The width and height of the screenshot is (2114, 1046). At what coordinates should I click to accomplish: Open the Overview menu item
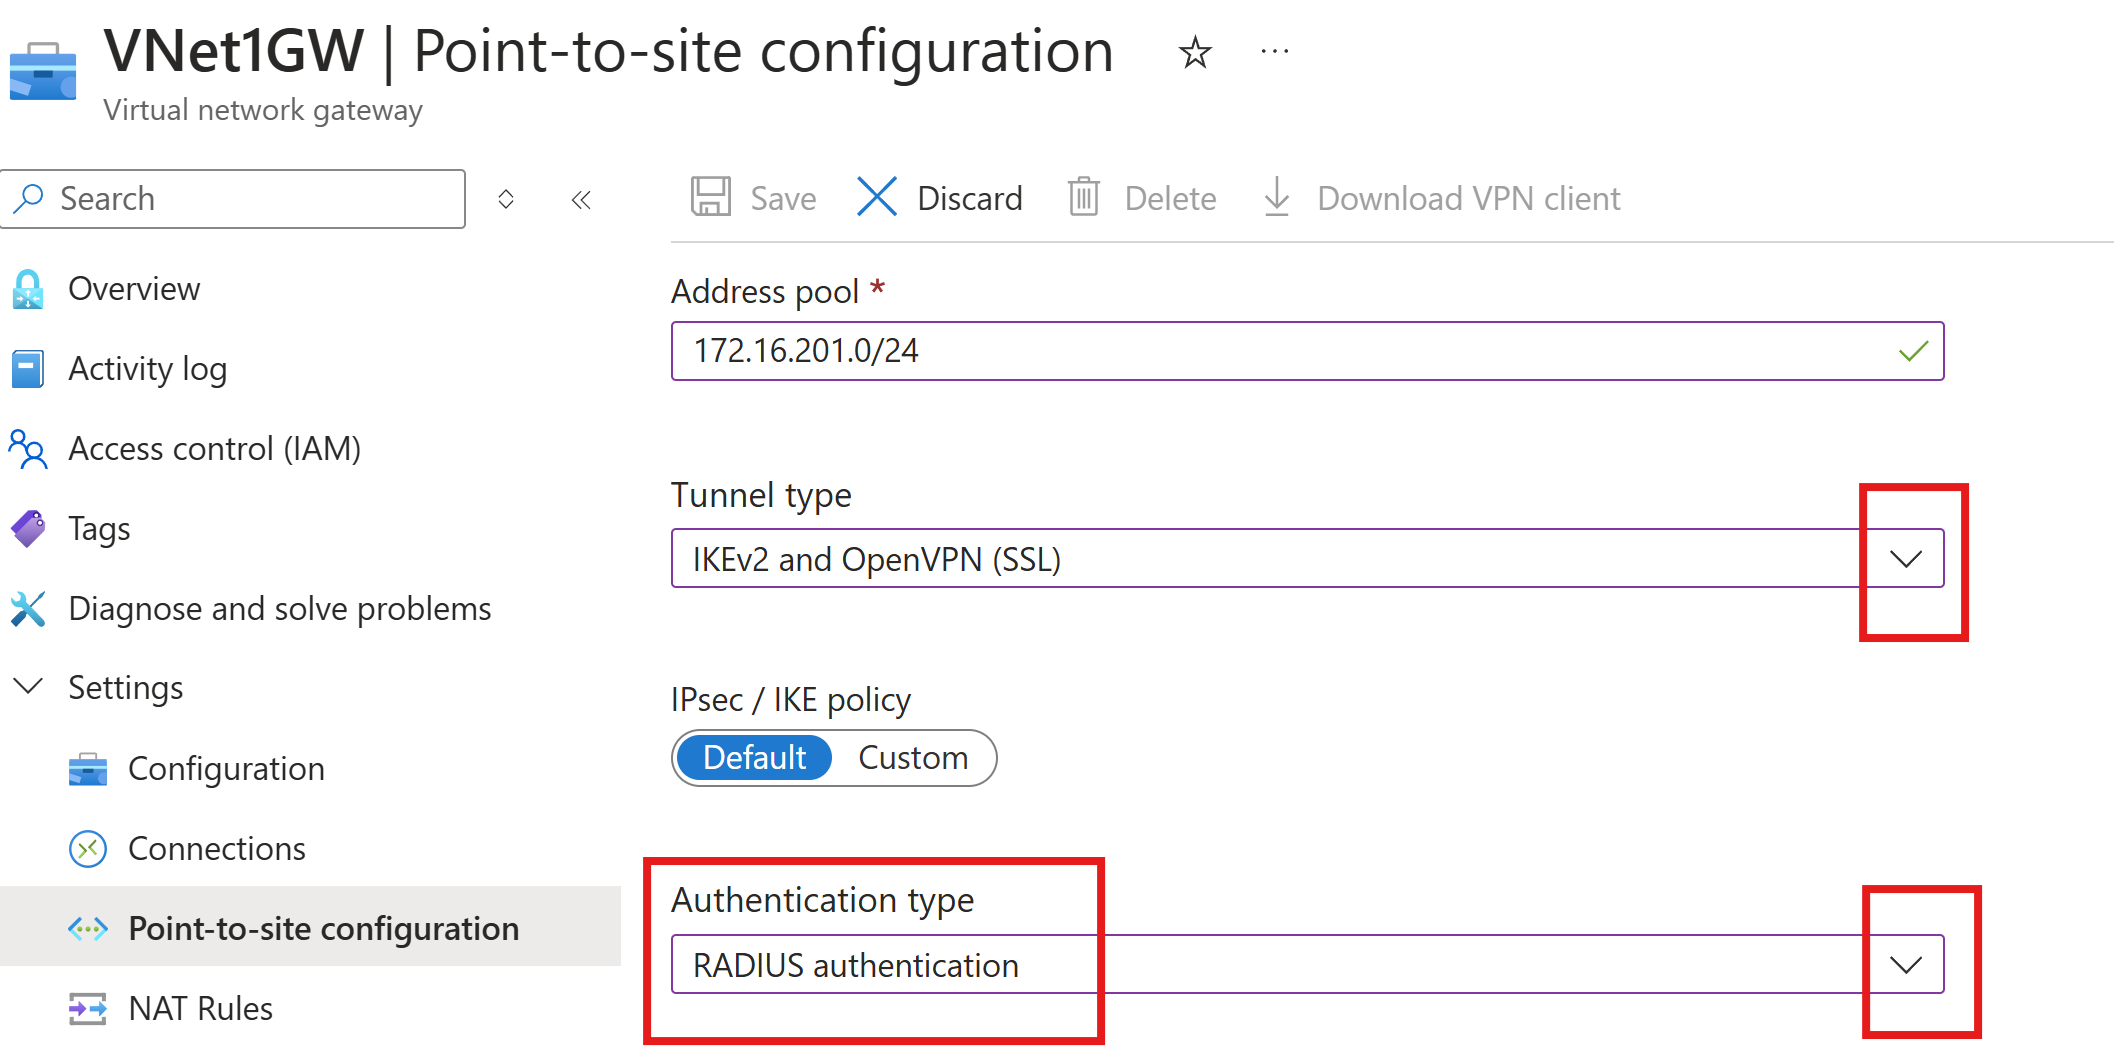pos(134,289)
